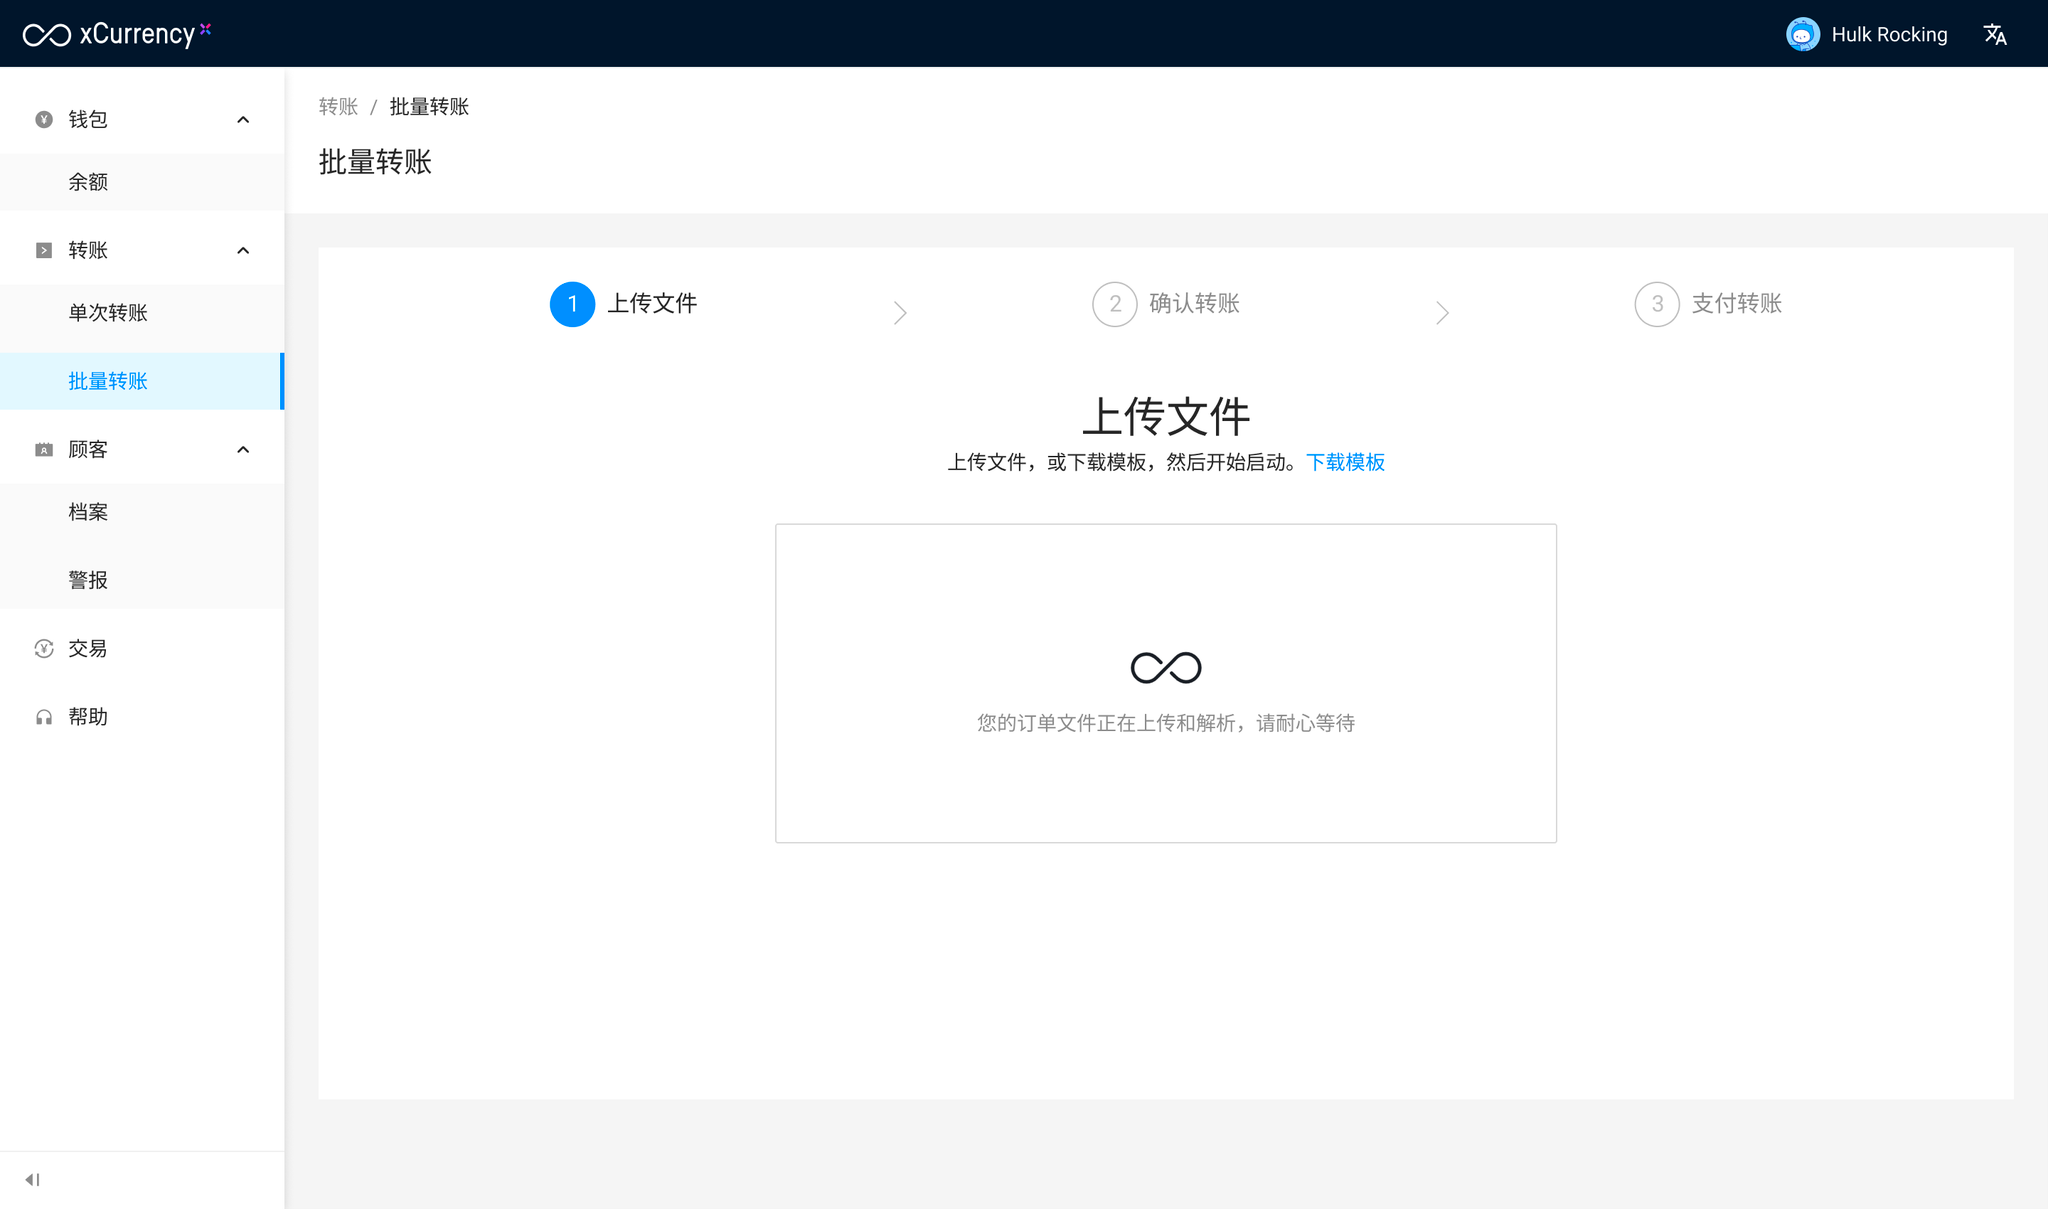The width and height of the screenshot is (2048, 1209).
Task: Collapse the 顾客 customer menu chevron
Action: coord(243,450)
